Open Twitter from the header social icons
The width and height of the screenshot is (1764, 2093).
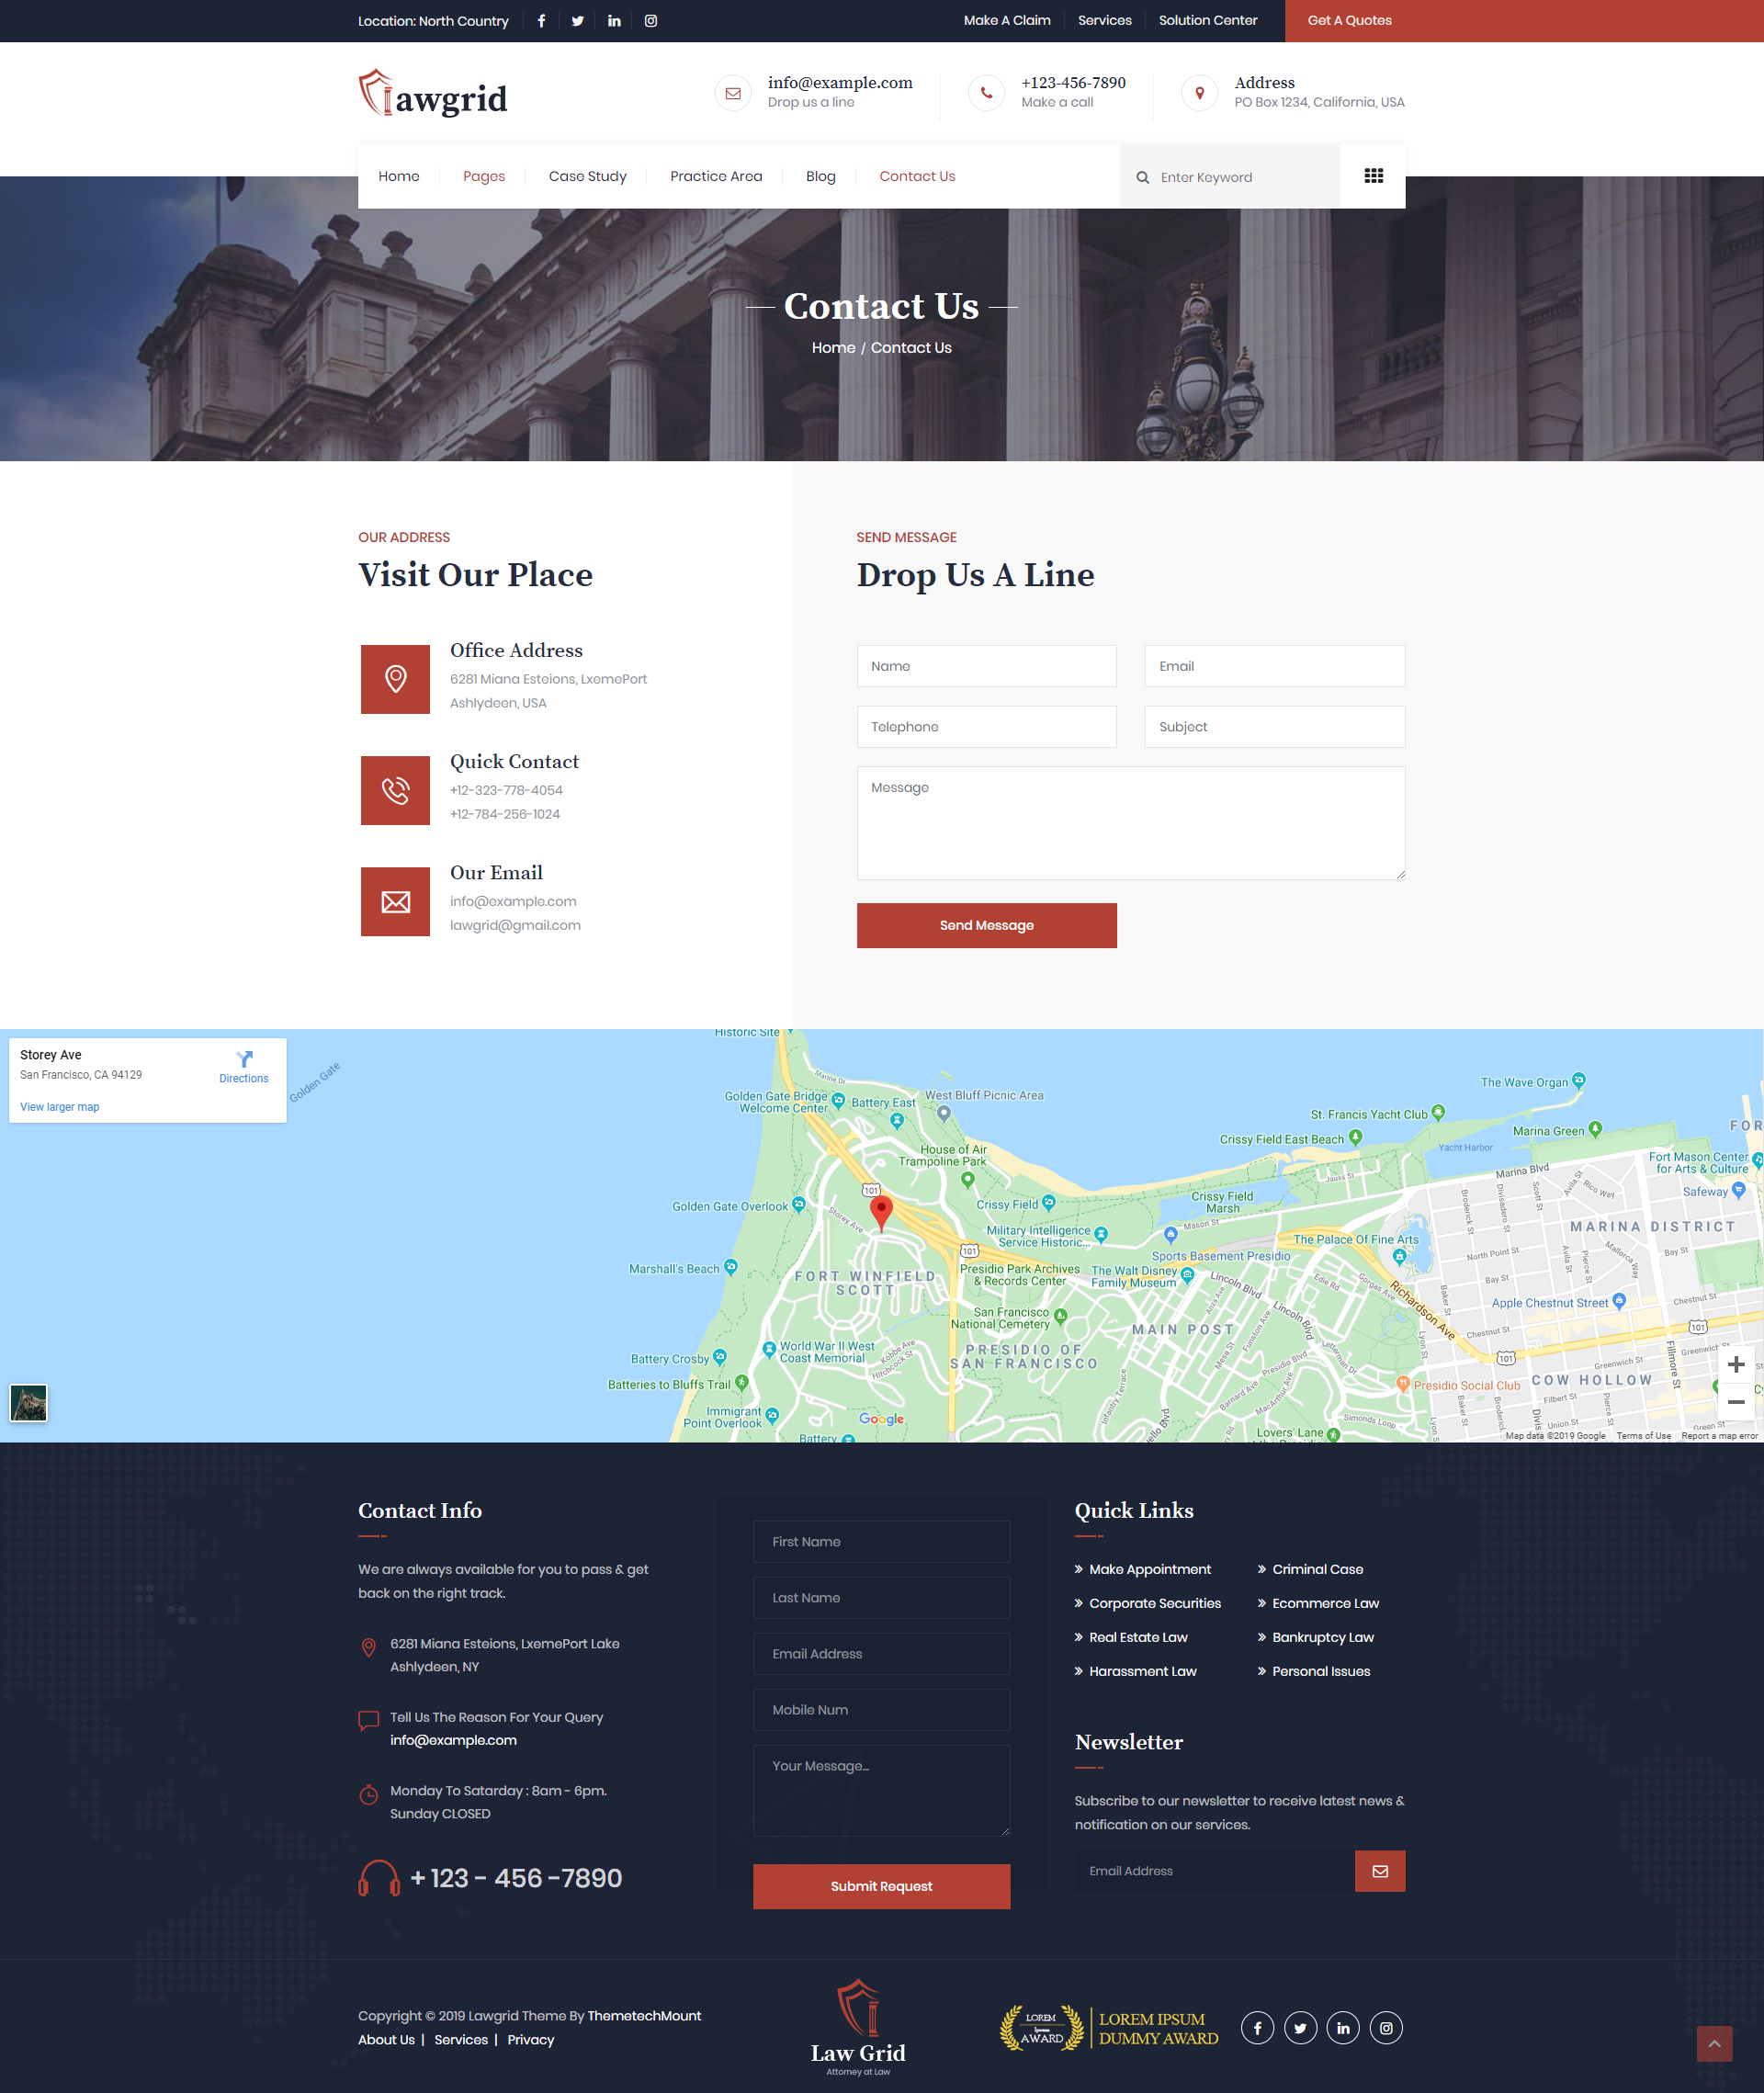point(577,20)
